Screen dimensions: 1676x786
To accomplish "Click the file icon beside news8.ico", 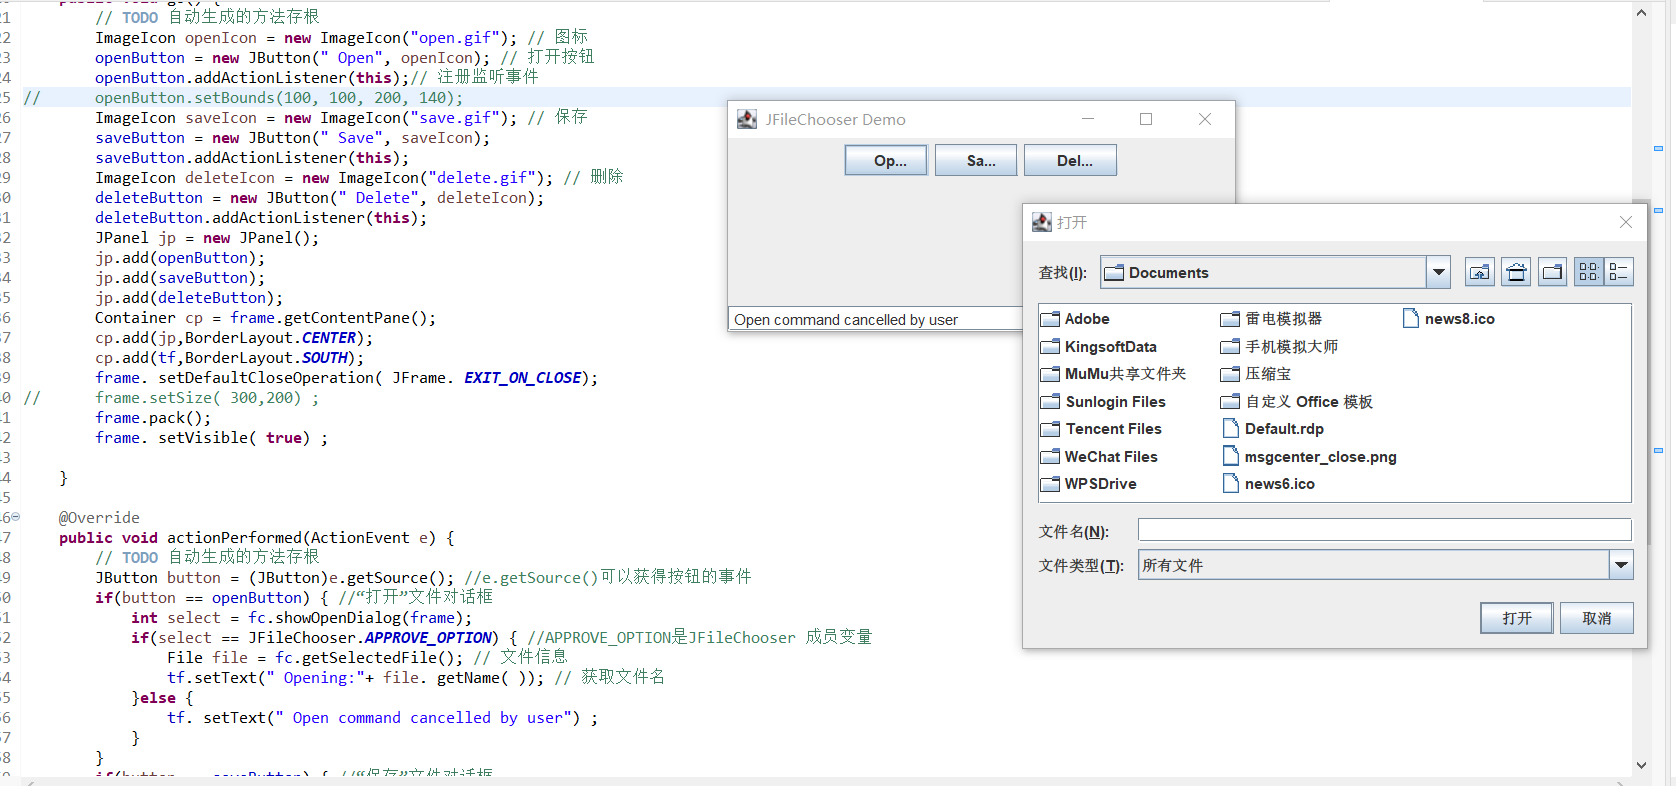I will [1411, 319].
